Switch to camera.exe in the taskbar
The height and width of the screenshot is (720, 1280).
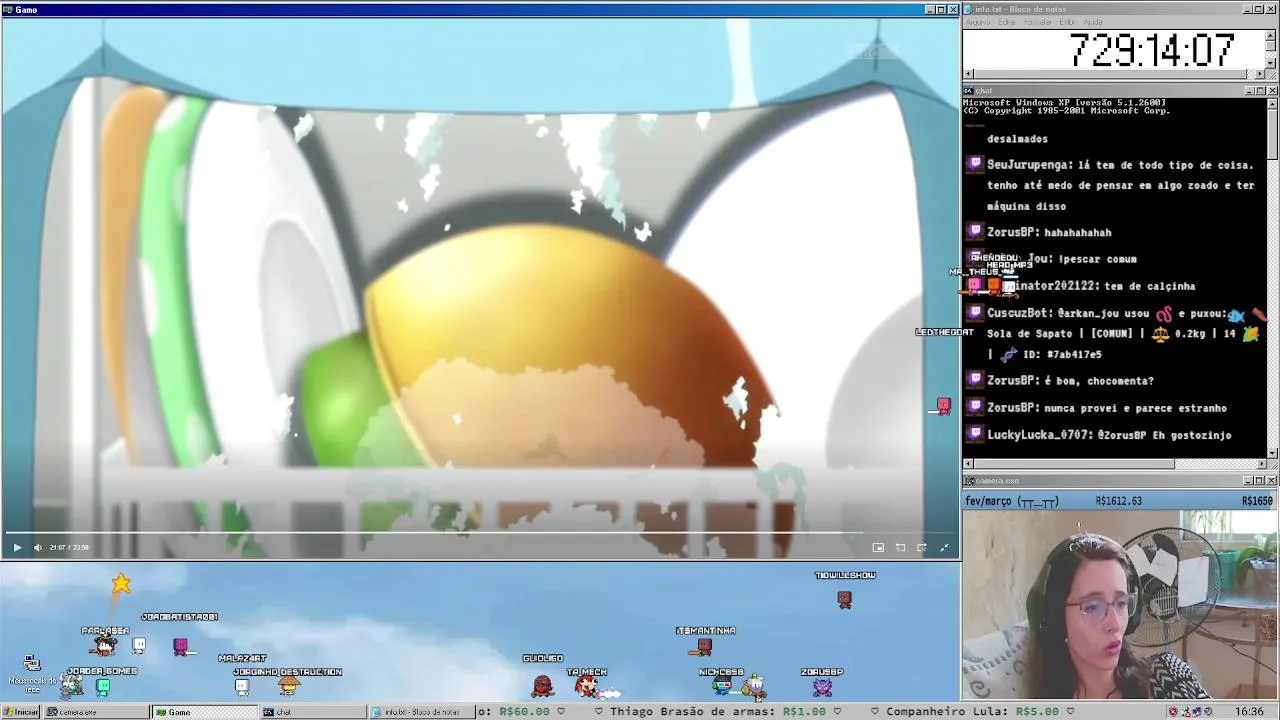(95, 712)
